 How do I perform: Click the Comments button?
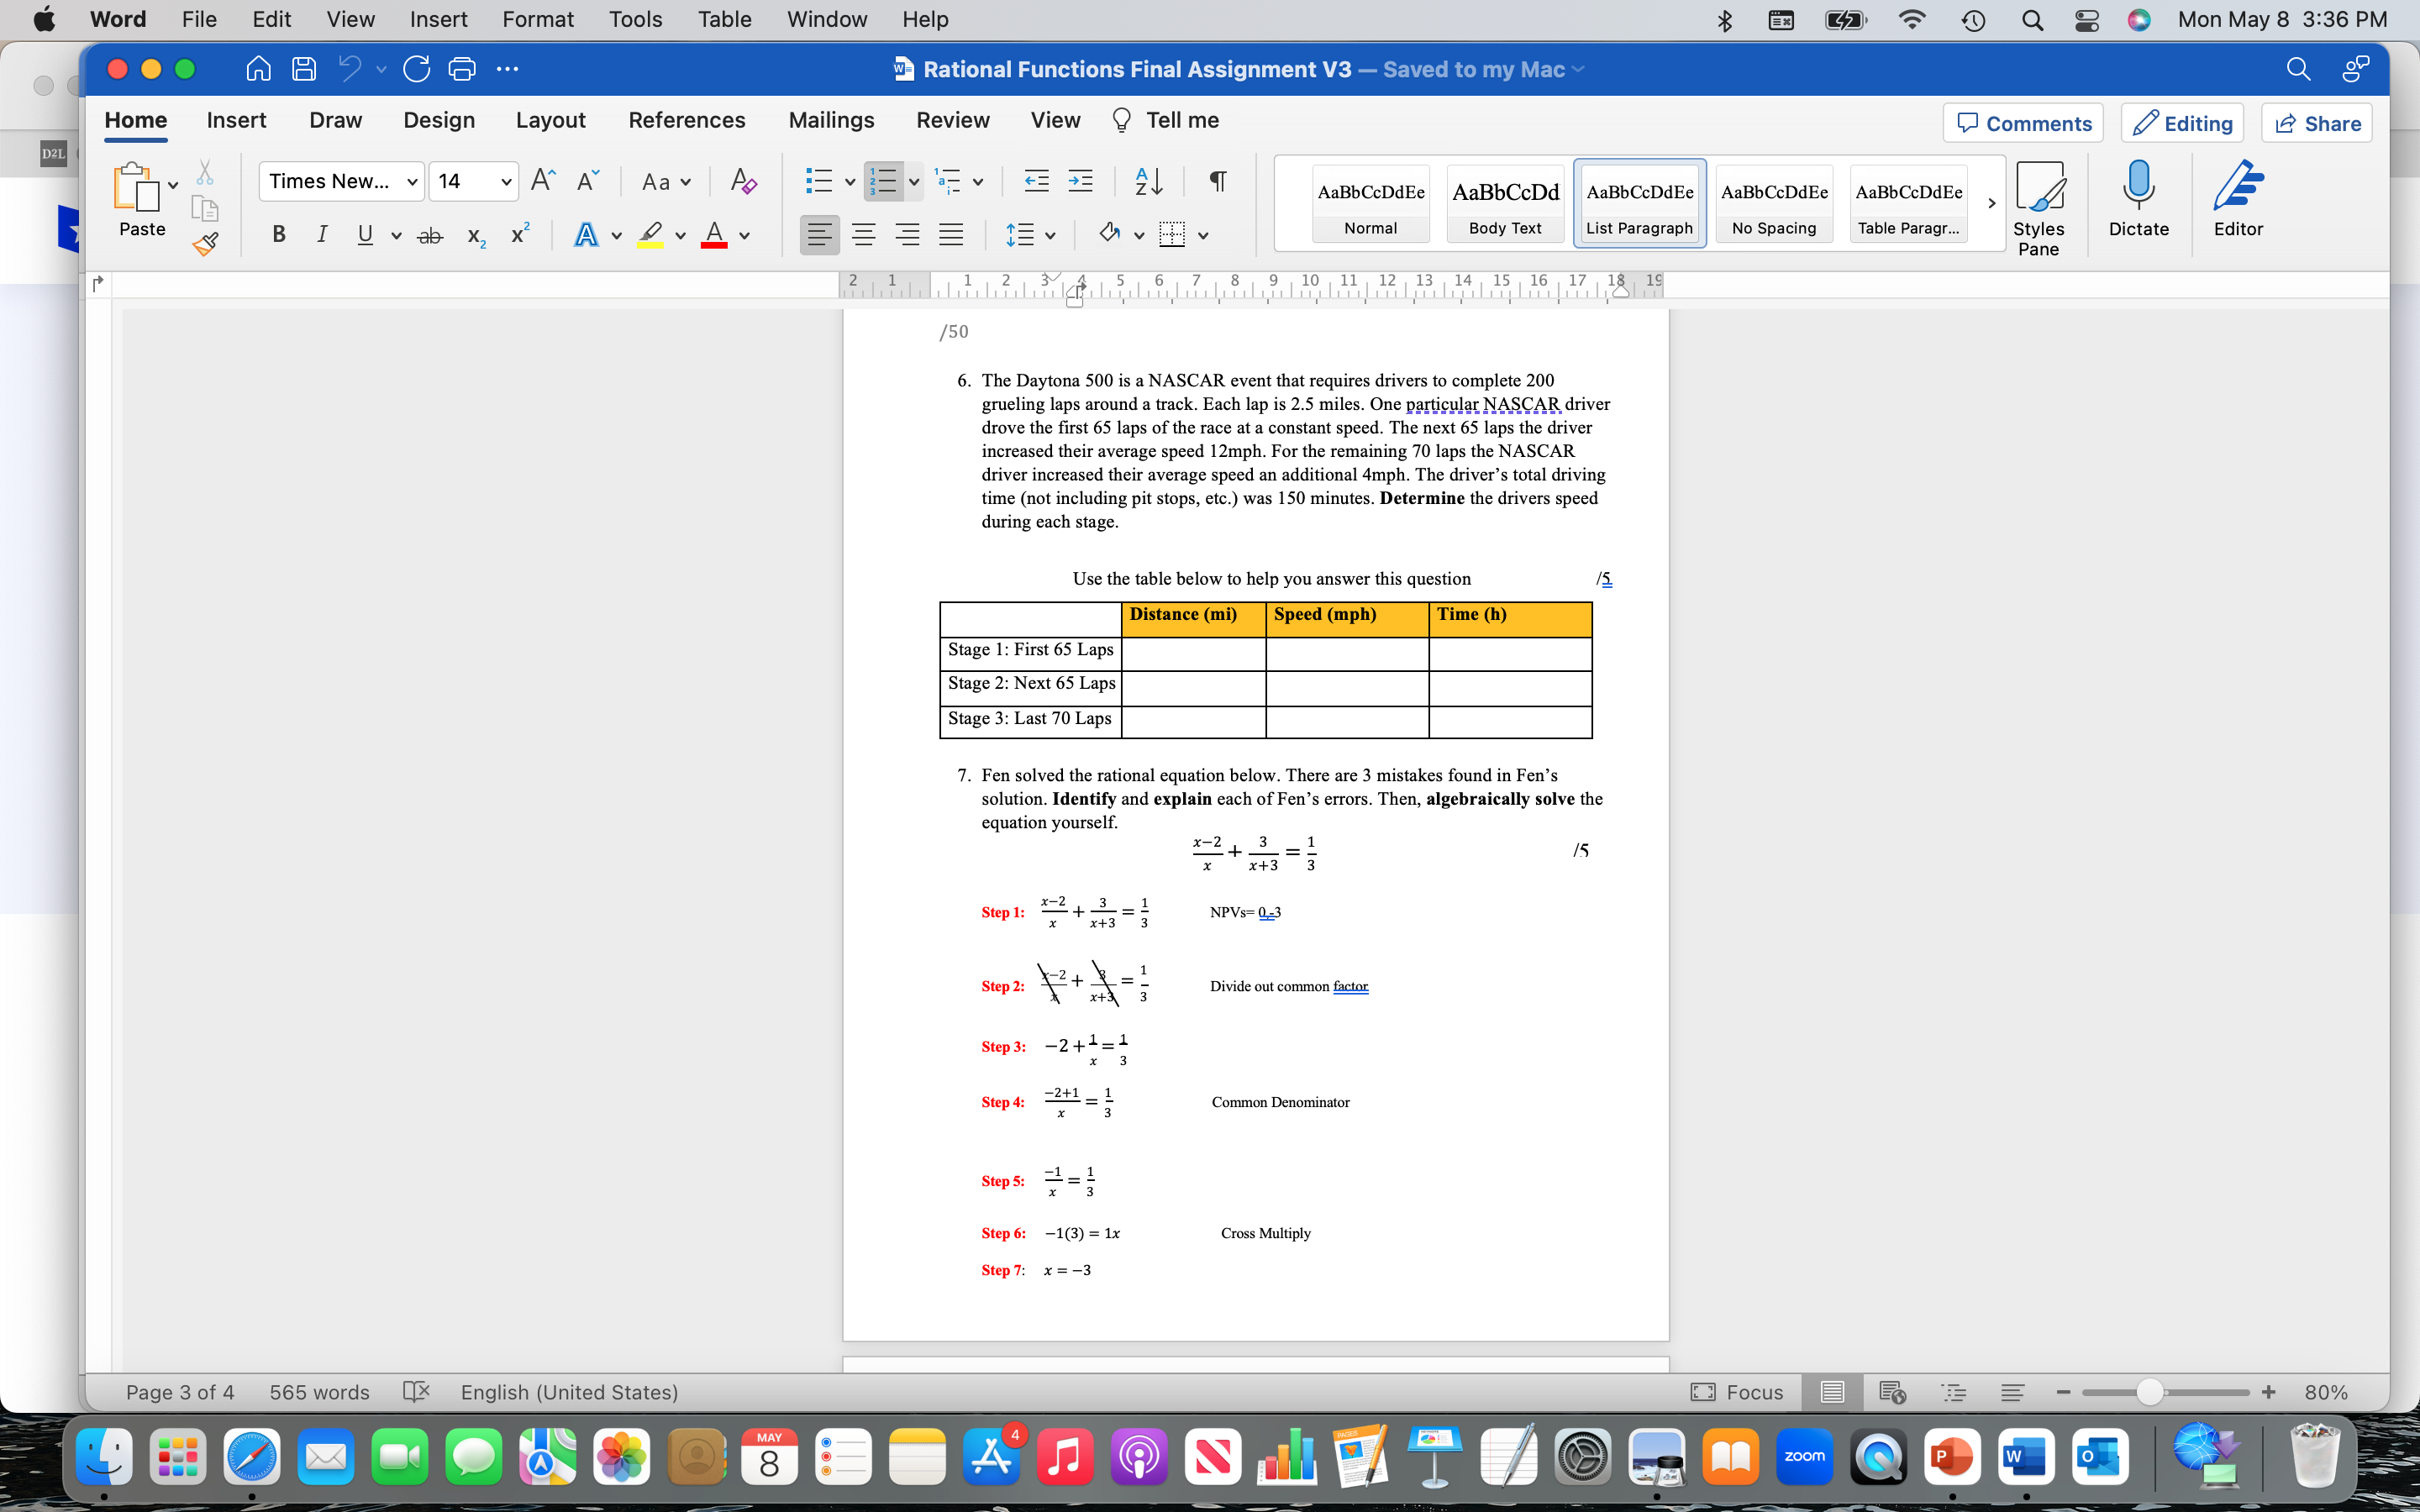pos(2022,122)
